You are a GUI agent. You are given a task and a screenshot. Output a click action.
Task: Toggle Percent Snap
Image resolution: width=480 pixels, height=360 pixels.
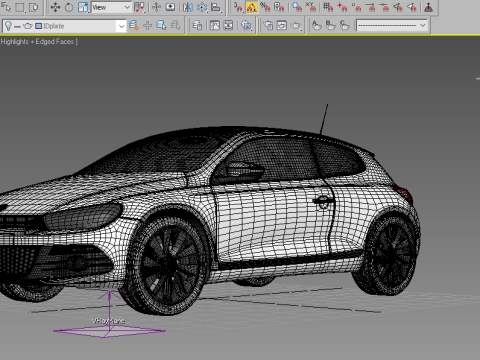coord(265,7)
